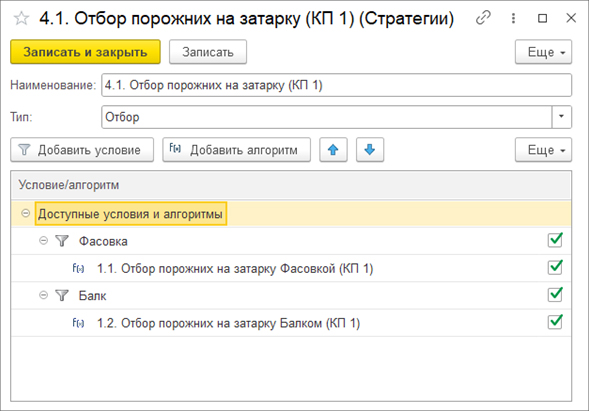
Task: Add form to favorites with star icon
Action: [x=21, y=18]
